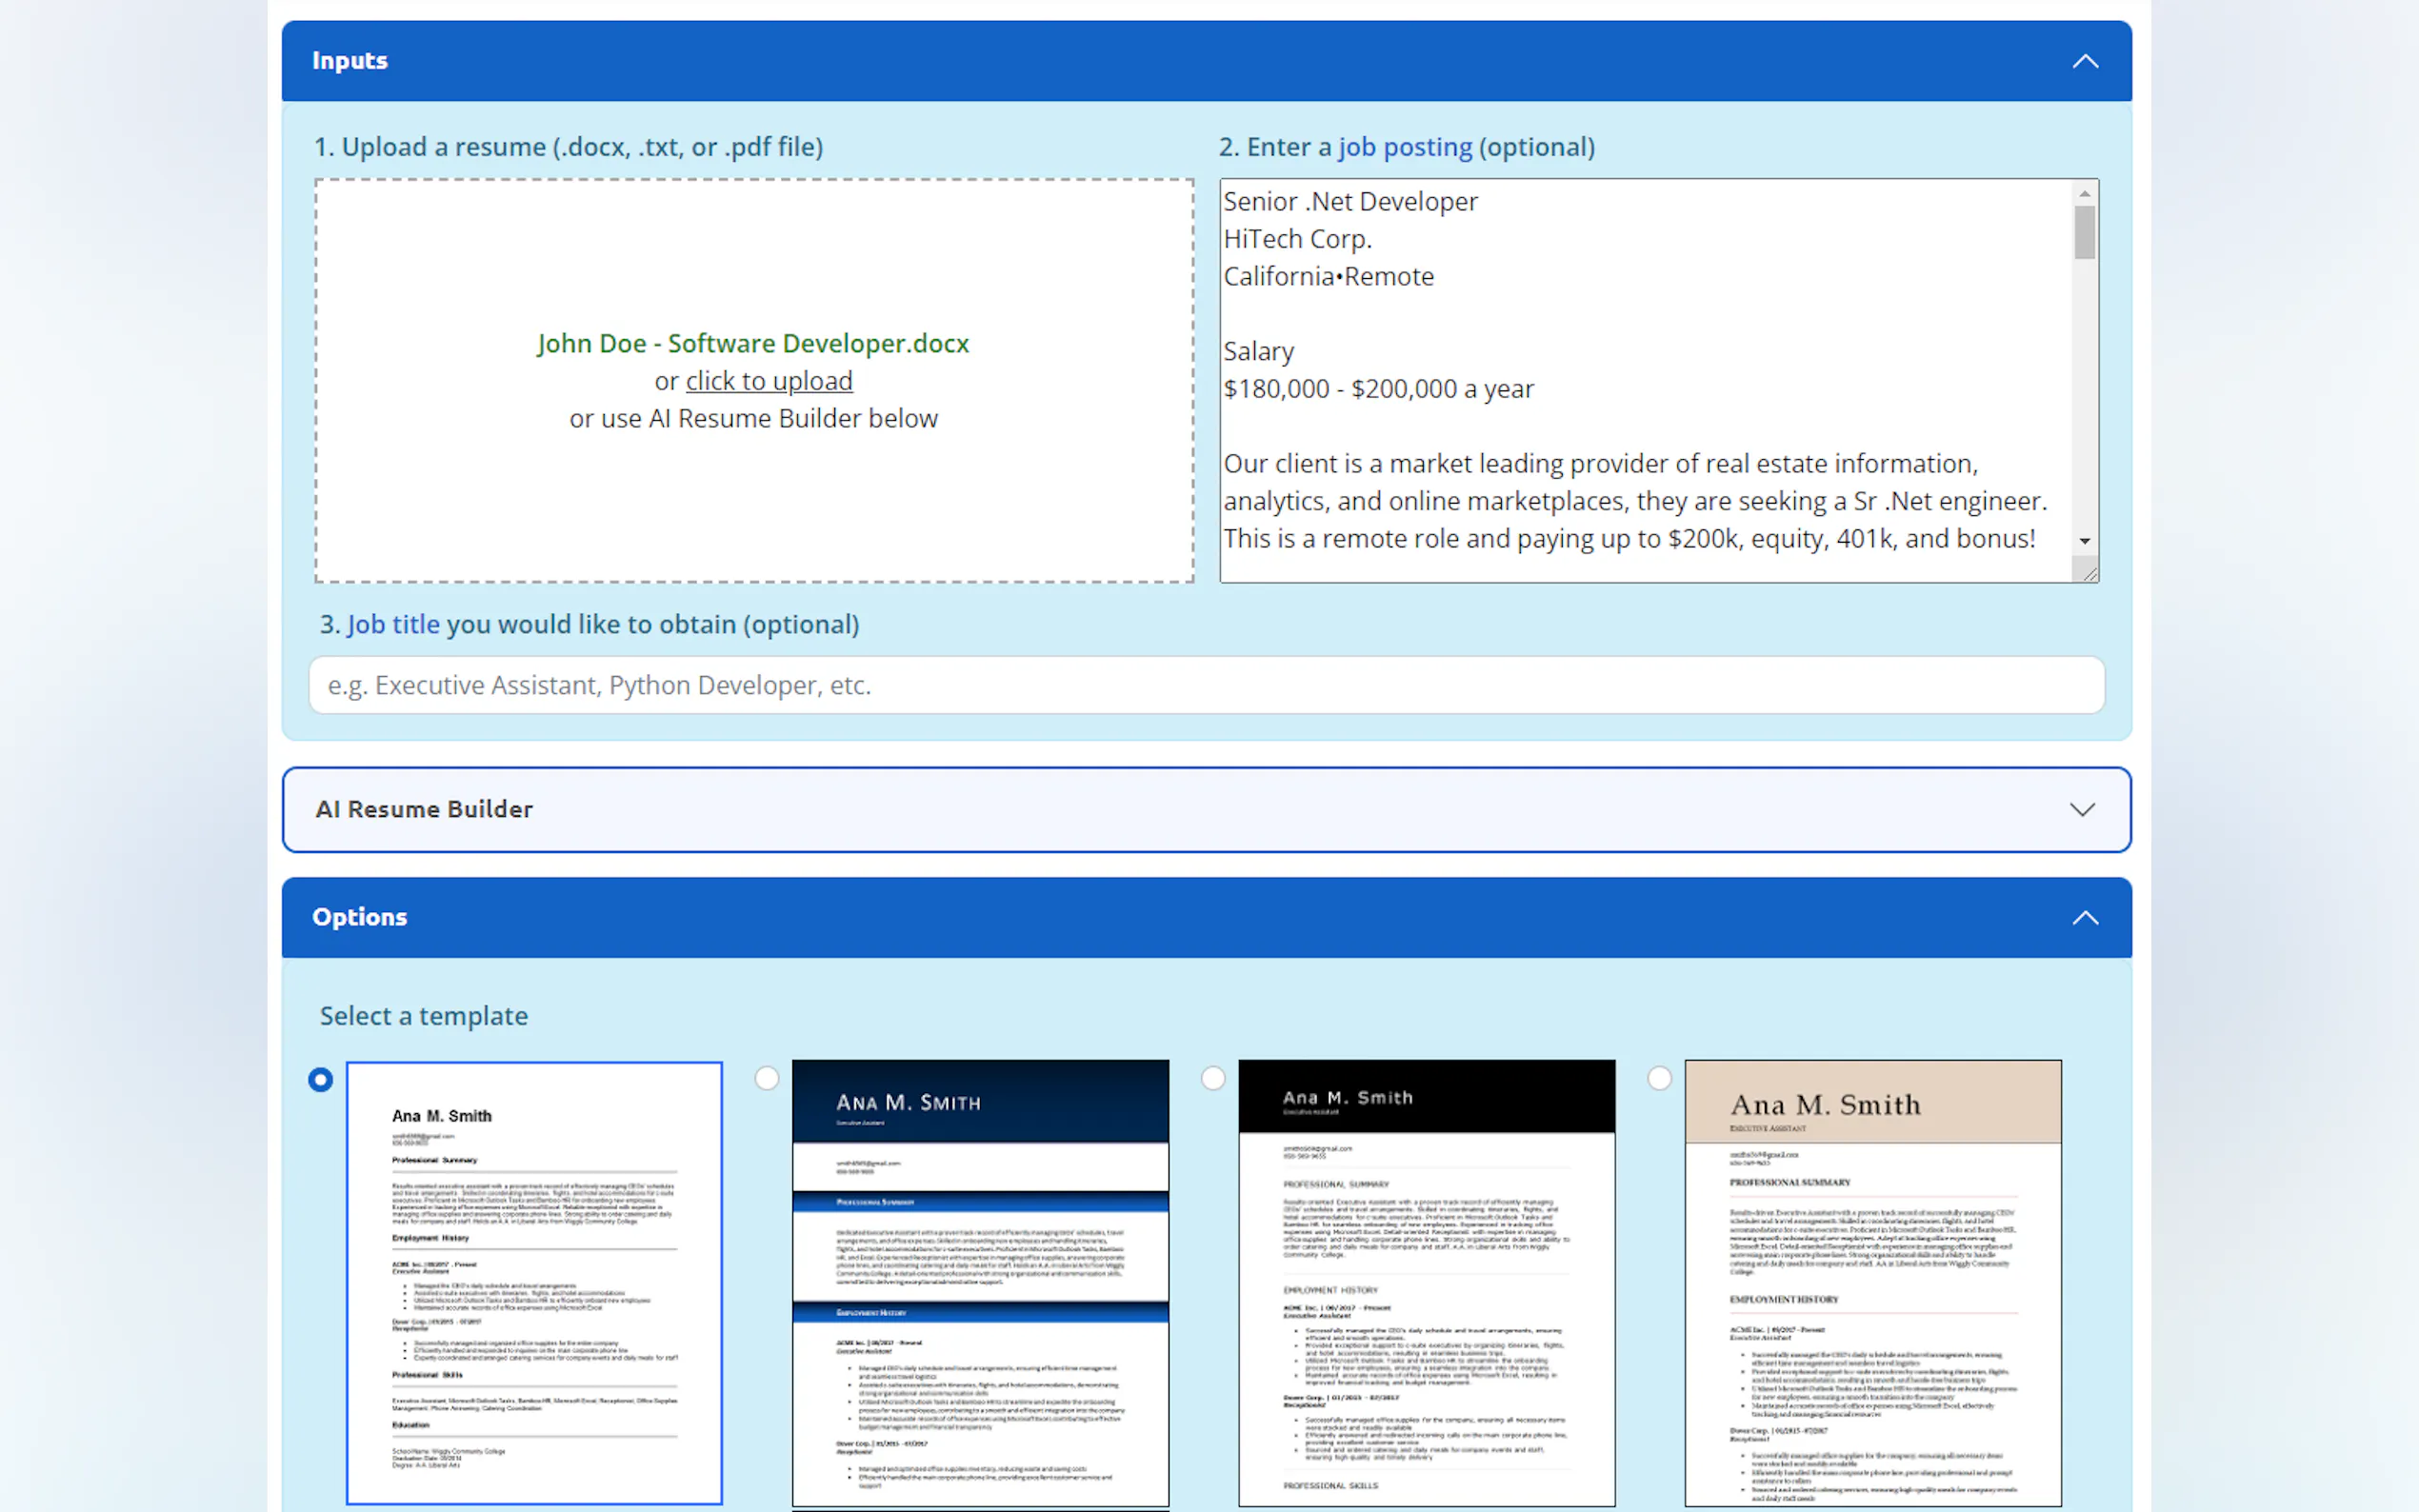Click the job posting scrollbar thumb
2419x1512 pixels.
click(x=2084, y=232)
